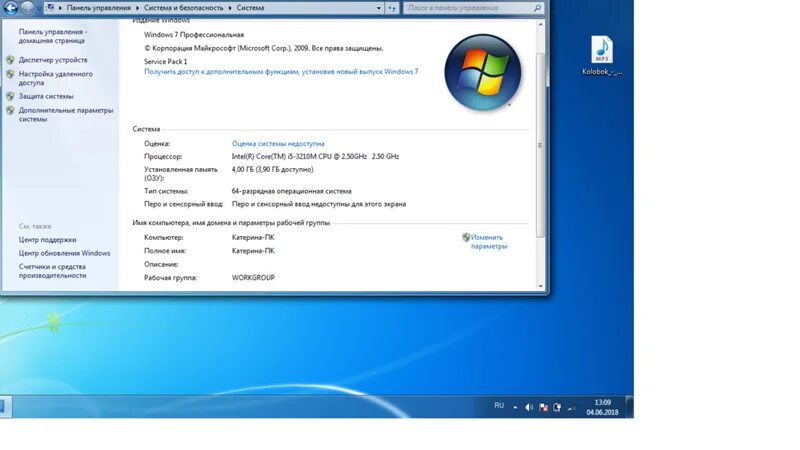This screenshot has width=800, height=450.
Task: Open Счетчики и средства производительности link
Action: [x=53, y=271]
